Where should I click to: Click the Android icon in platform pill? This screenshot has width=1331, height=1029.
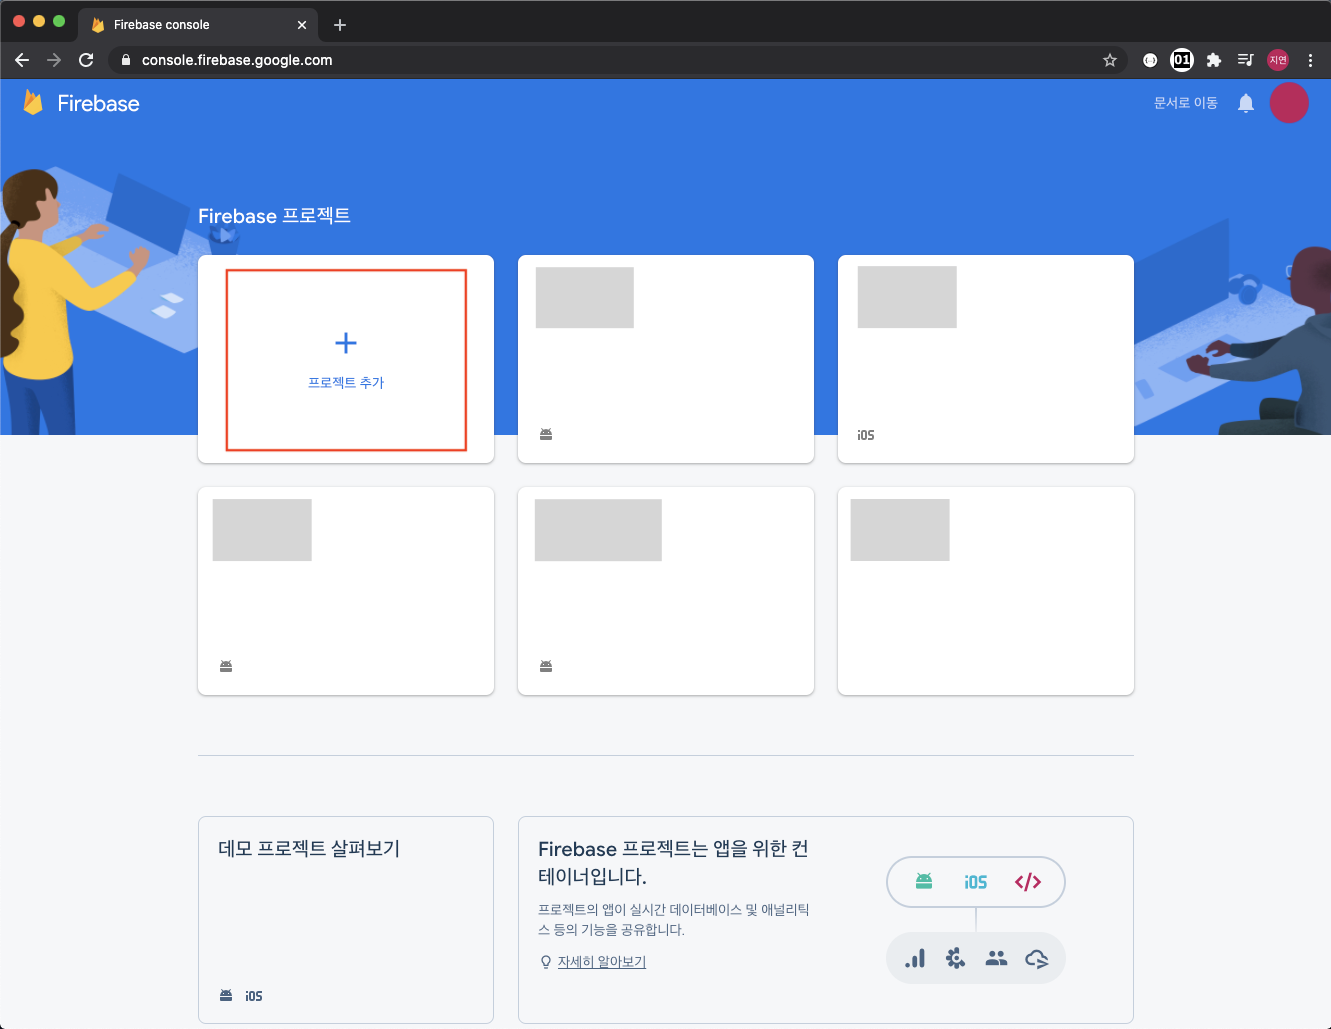click(x=924, y=881)
